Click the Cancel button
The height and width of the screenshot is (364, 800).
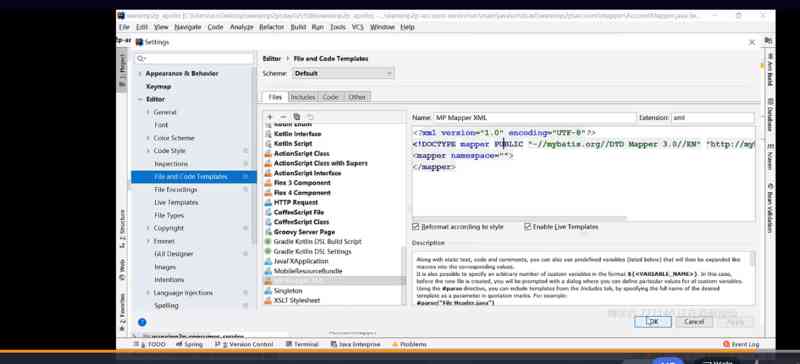click(x=694, y=322)
